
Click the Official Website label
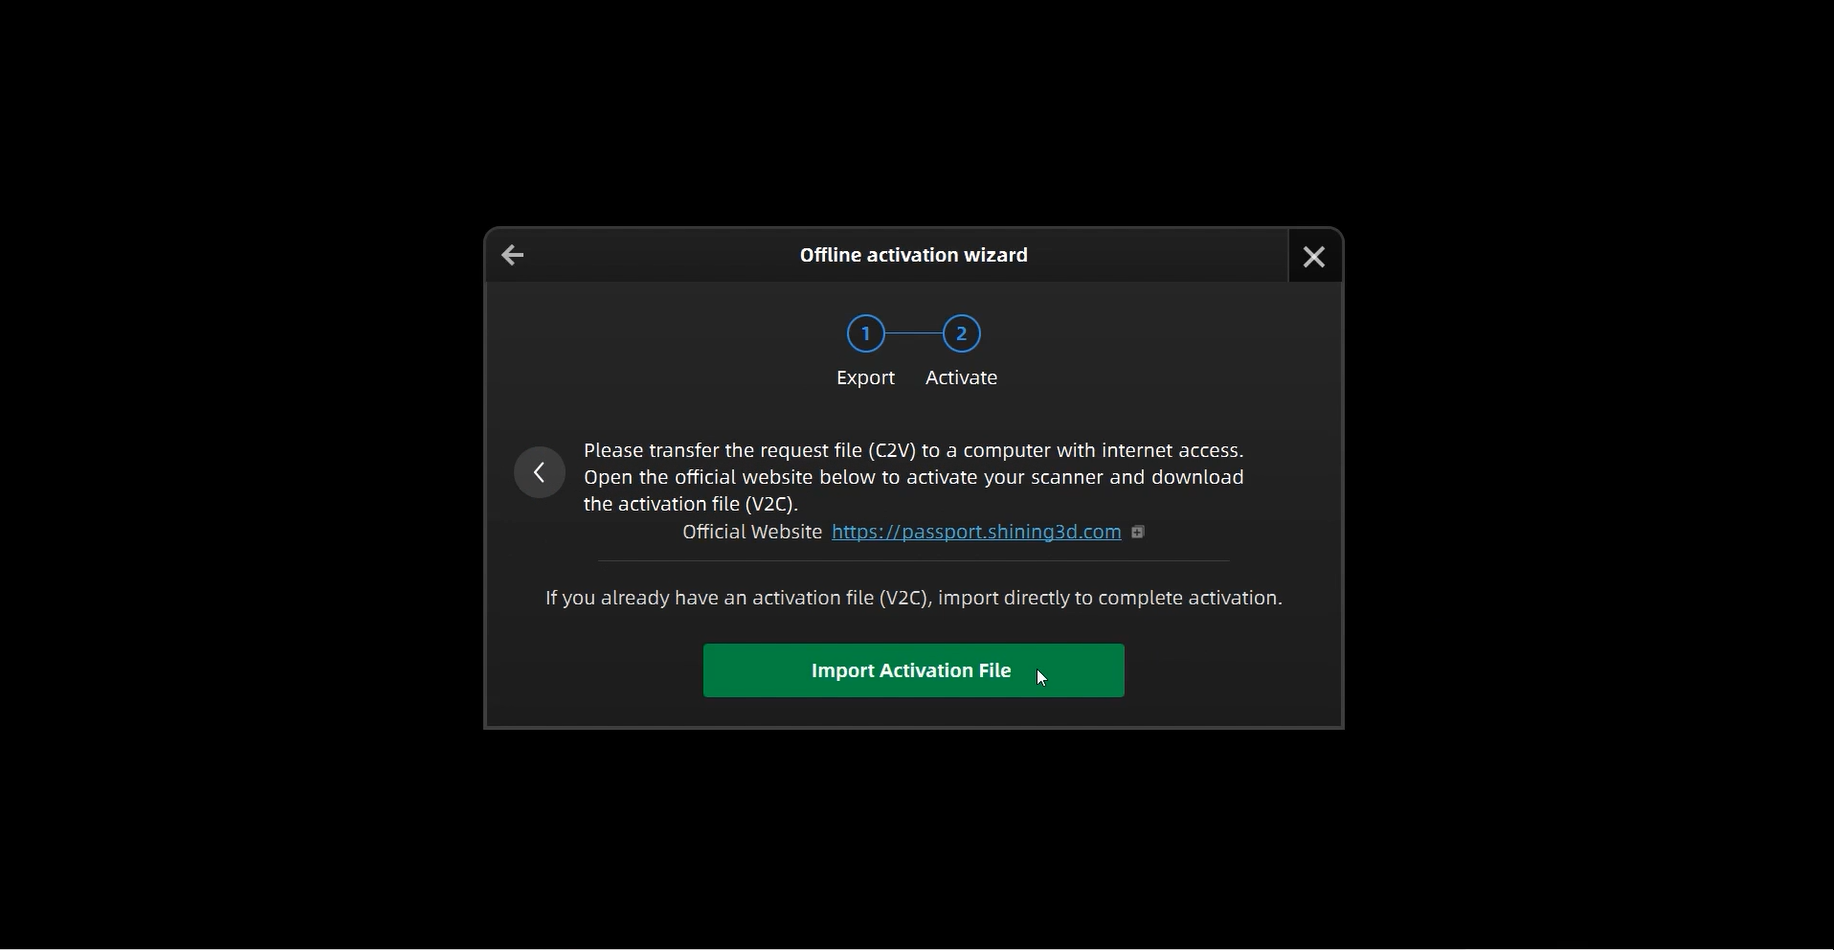752,532
